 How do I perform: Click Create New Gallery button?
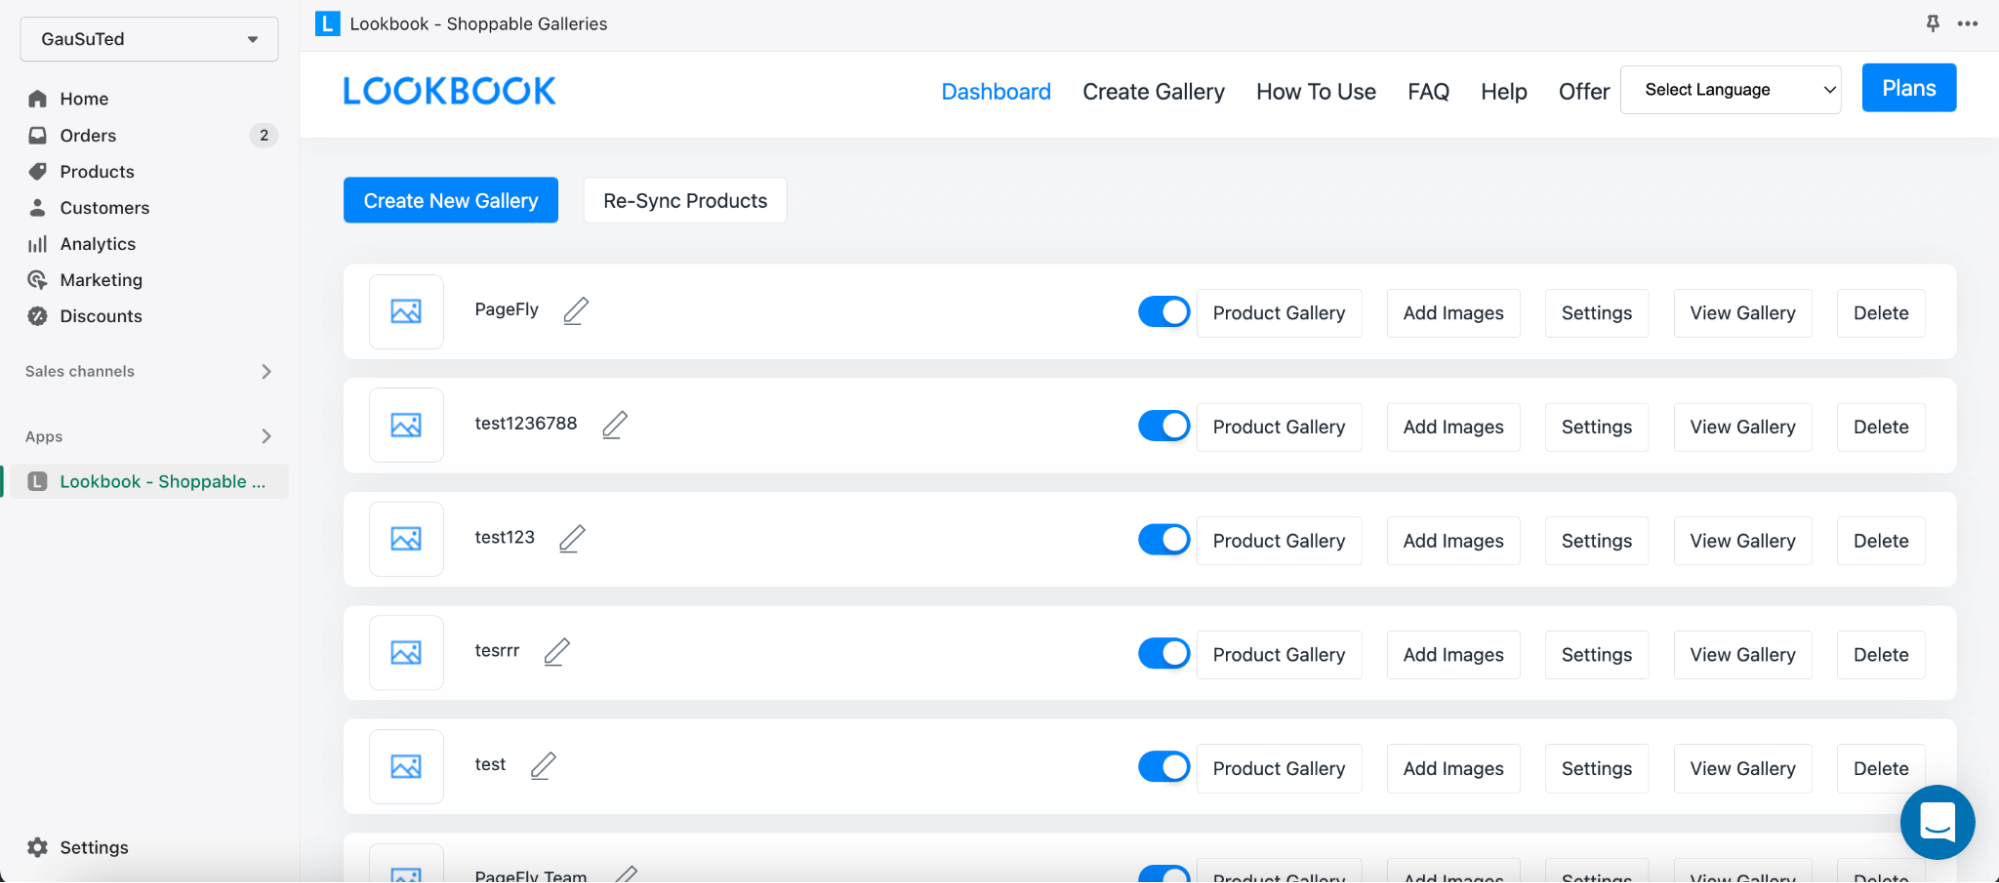tap(451, 201)
